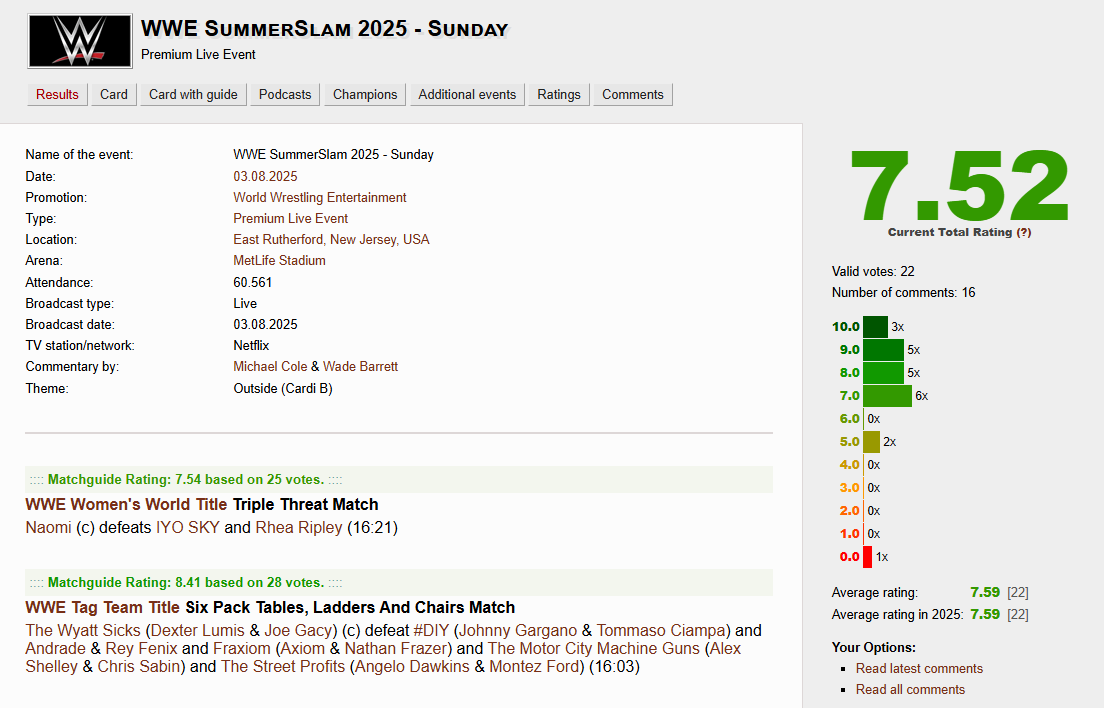The width and height of the screenshot is (1104, 708).
Task: Open Naomi's wrestler profile link
Action: pos(49,527)
